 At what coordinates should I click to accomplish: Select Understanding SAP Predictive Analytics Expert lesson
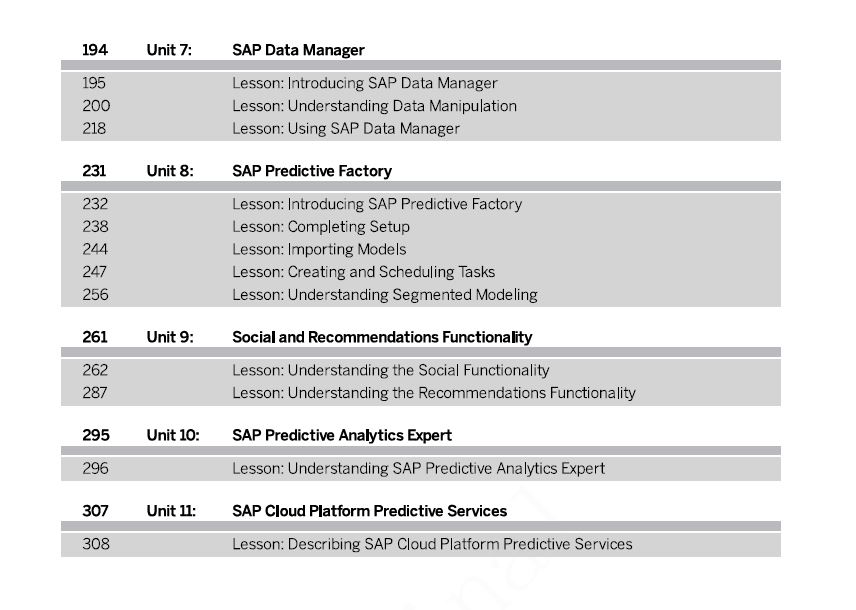(x=419, y=469)
